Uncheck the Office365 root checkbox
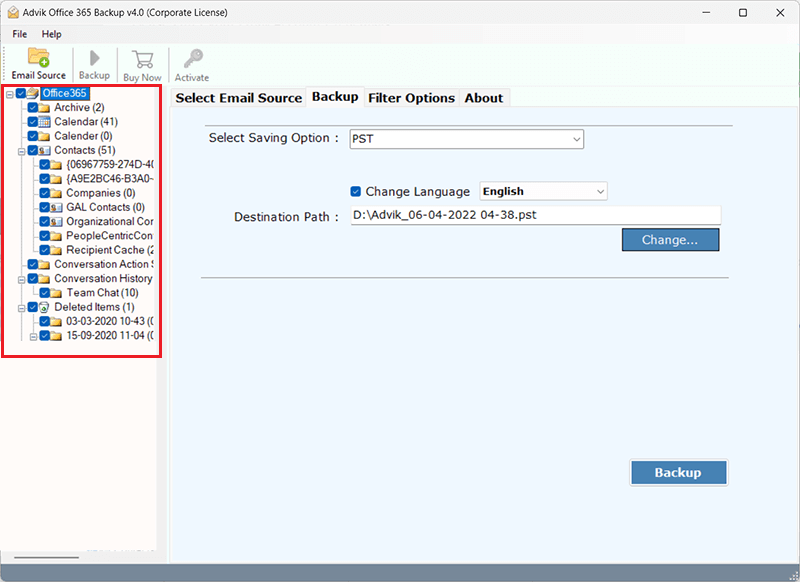This screenshot has height=582, width=800. point(21,93)
